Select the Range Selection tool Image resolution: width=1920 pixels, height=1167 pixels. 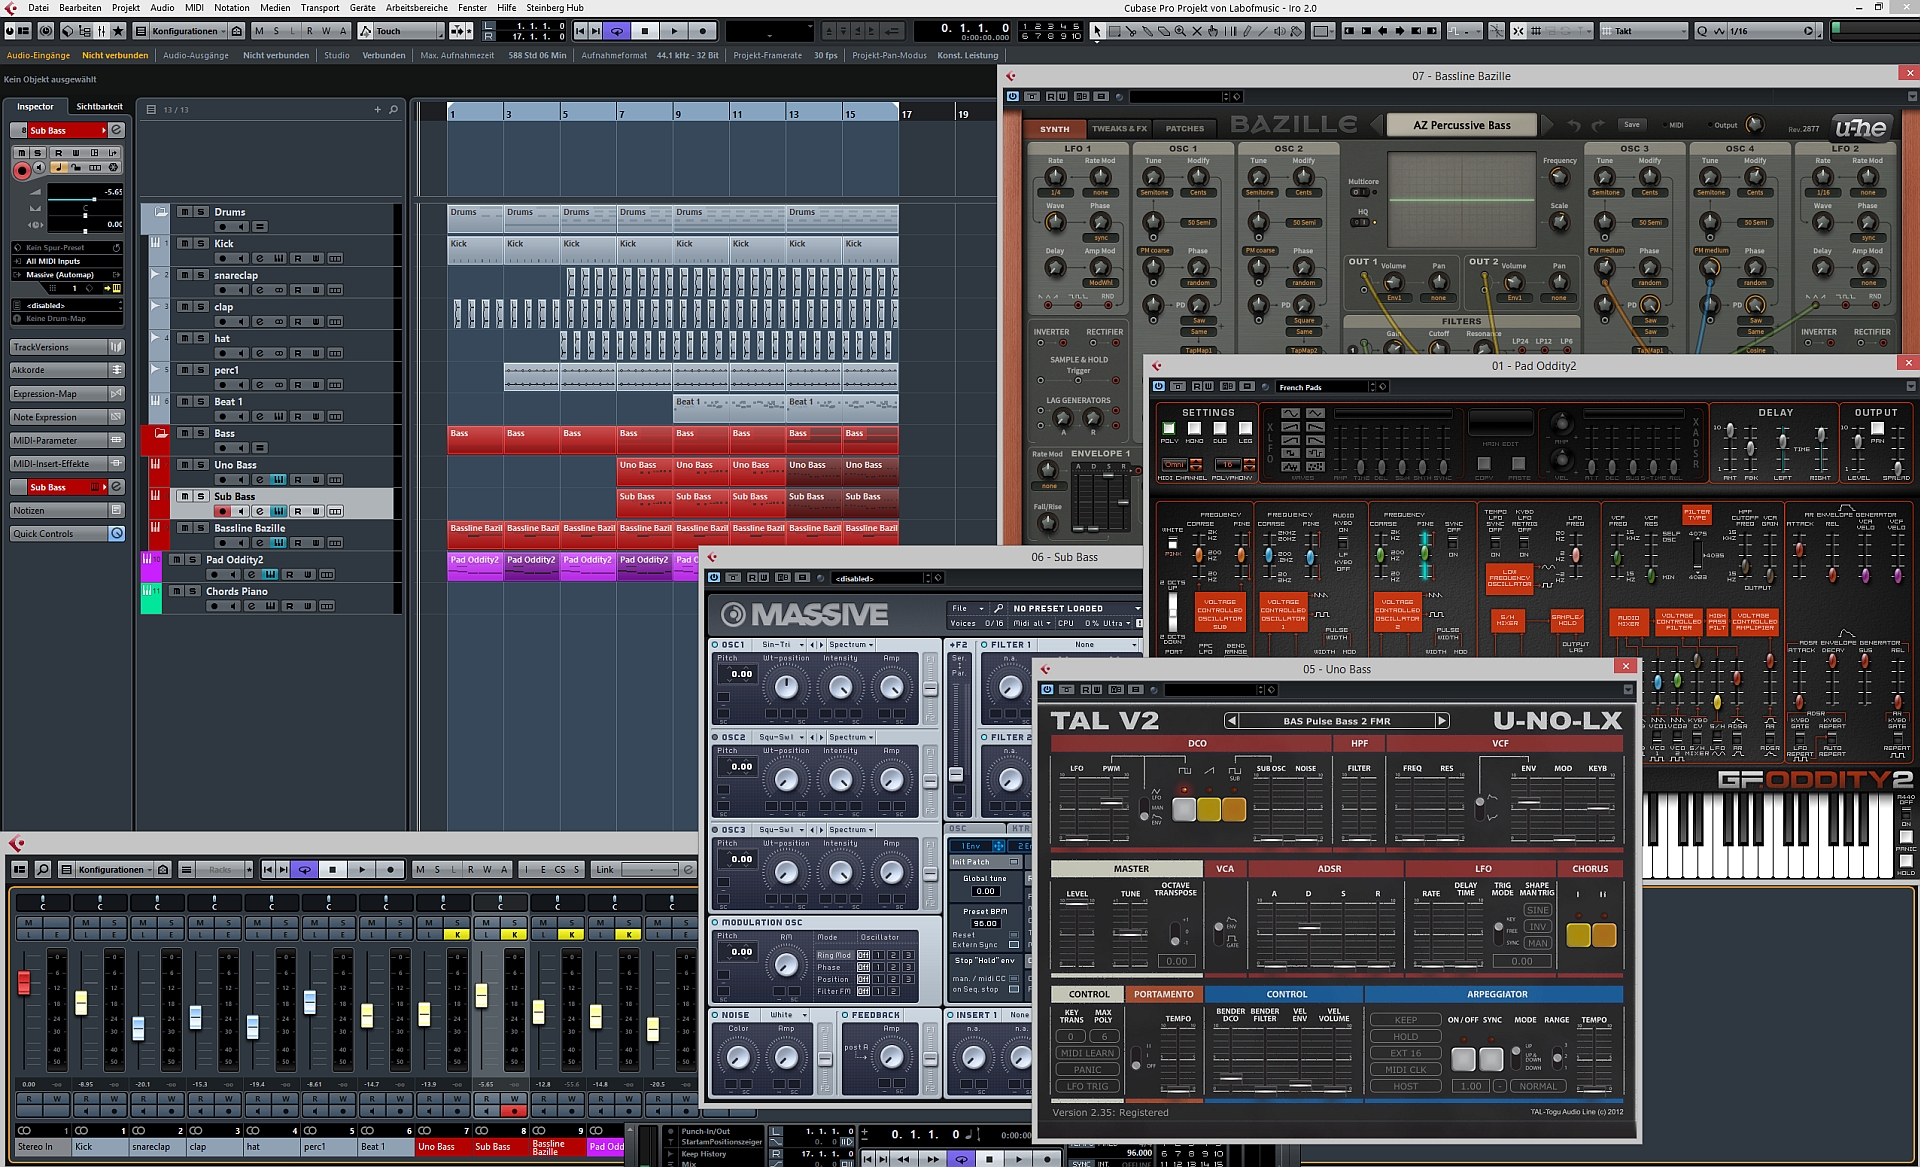(x=1114, y=31)
